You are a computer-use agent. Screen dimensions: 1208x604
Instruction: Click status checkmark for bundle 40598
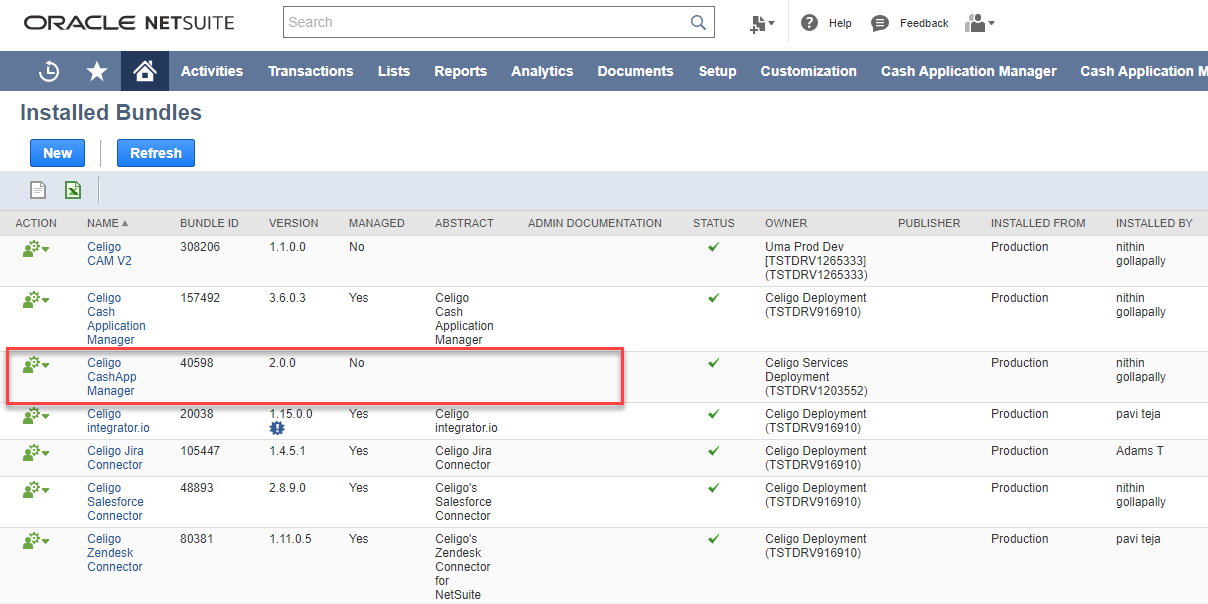point(713,363)
